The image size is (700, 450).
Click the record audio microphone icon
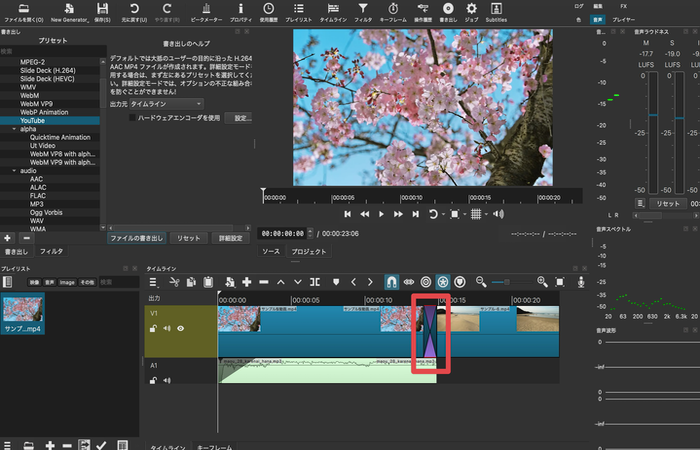coord(581,282)
